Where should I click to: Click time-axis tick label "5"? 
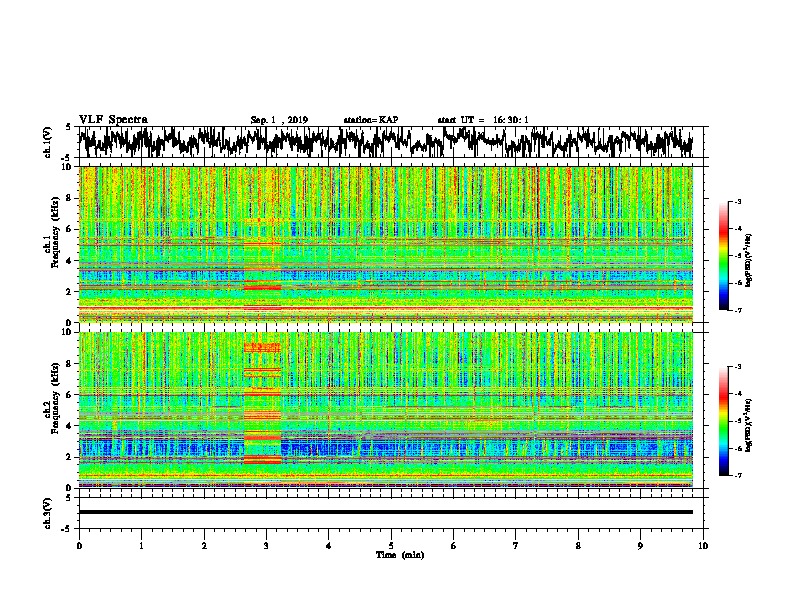pyautogui.click(x=391, y=546)
